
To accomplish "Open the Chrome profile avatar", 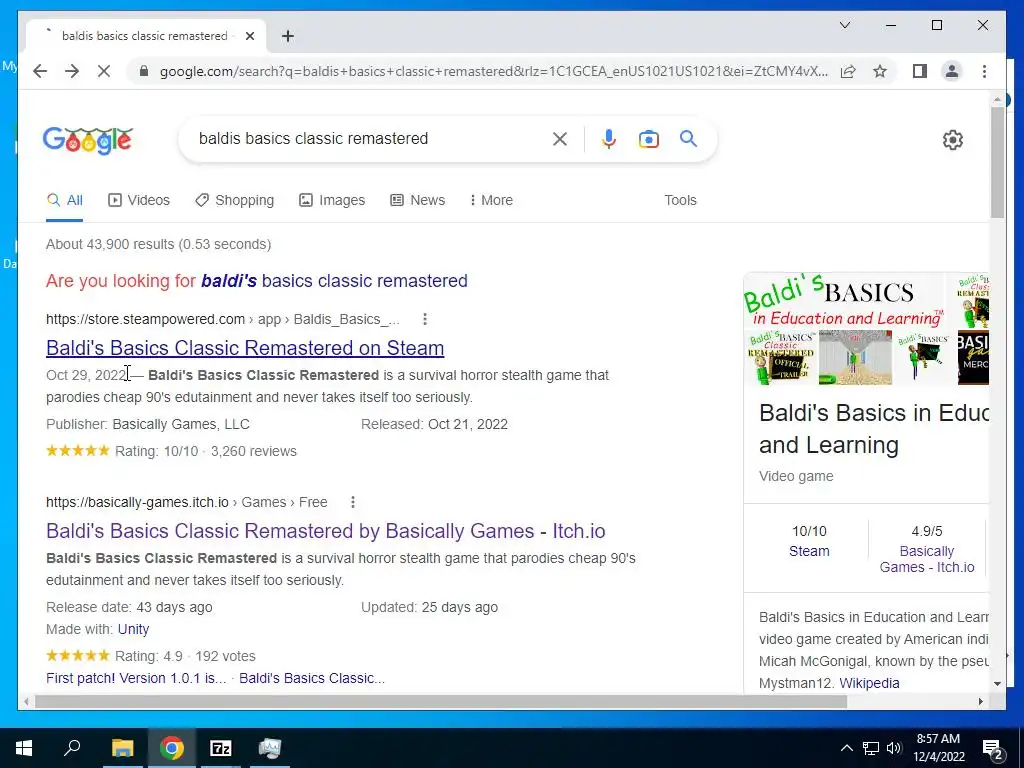I will click(x=952, y=71).
